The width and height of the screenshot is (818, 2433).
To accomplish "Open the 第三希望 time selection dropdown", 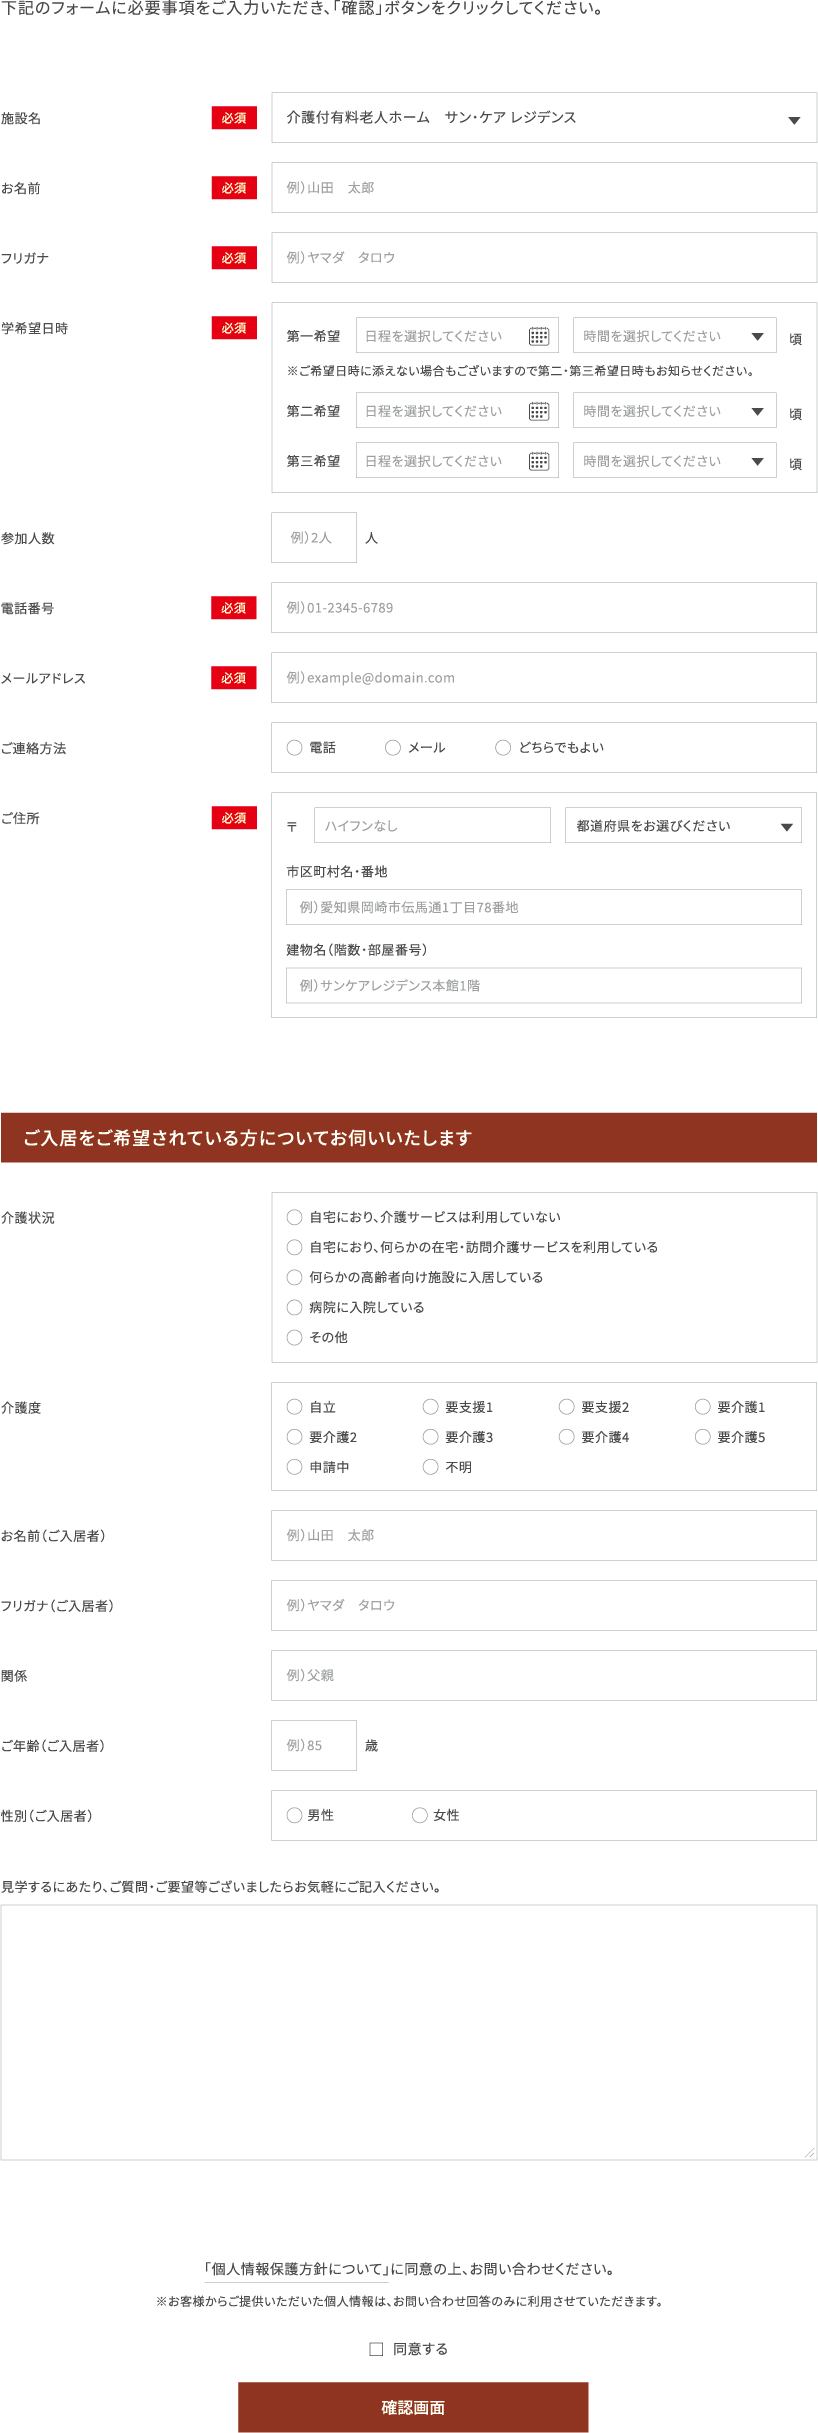I will [x=674, y=461].
